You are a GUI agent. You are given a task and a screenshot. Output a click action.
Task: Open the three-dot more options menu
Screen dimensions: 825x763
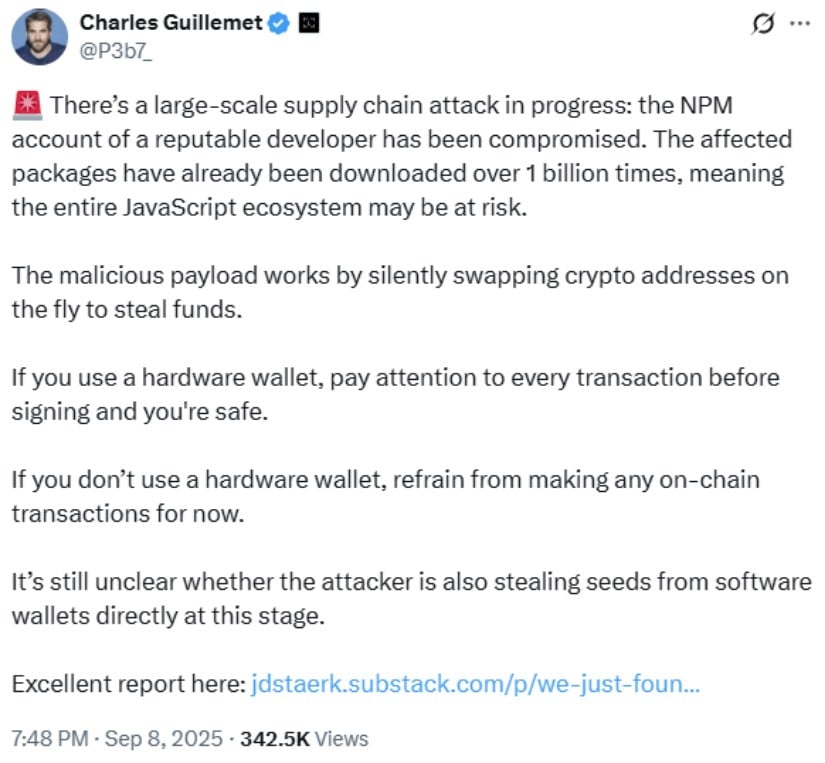[x=800, y=23]
